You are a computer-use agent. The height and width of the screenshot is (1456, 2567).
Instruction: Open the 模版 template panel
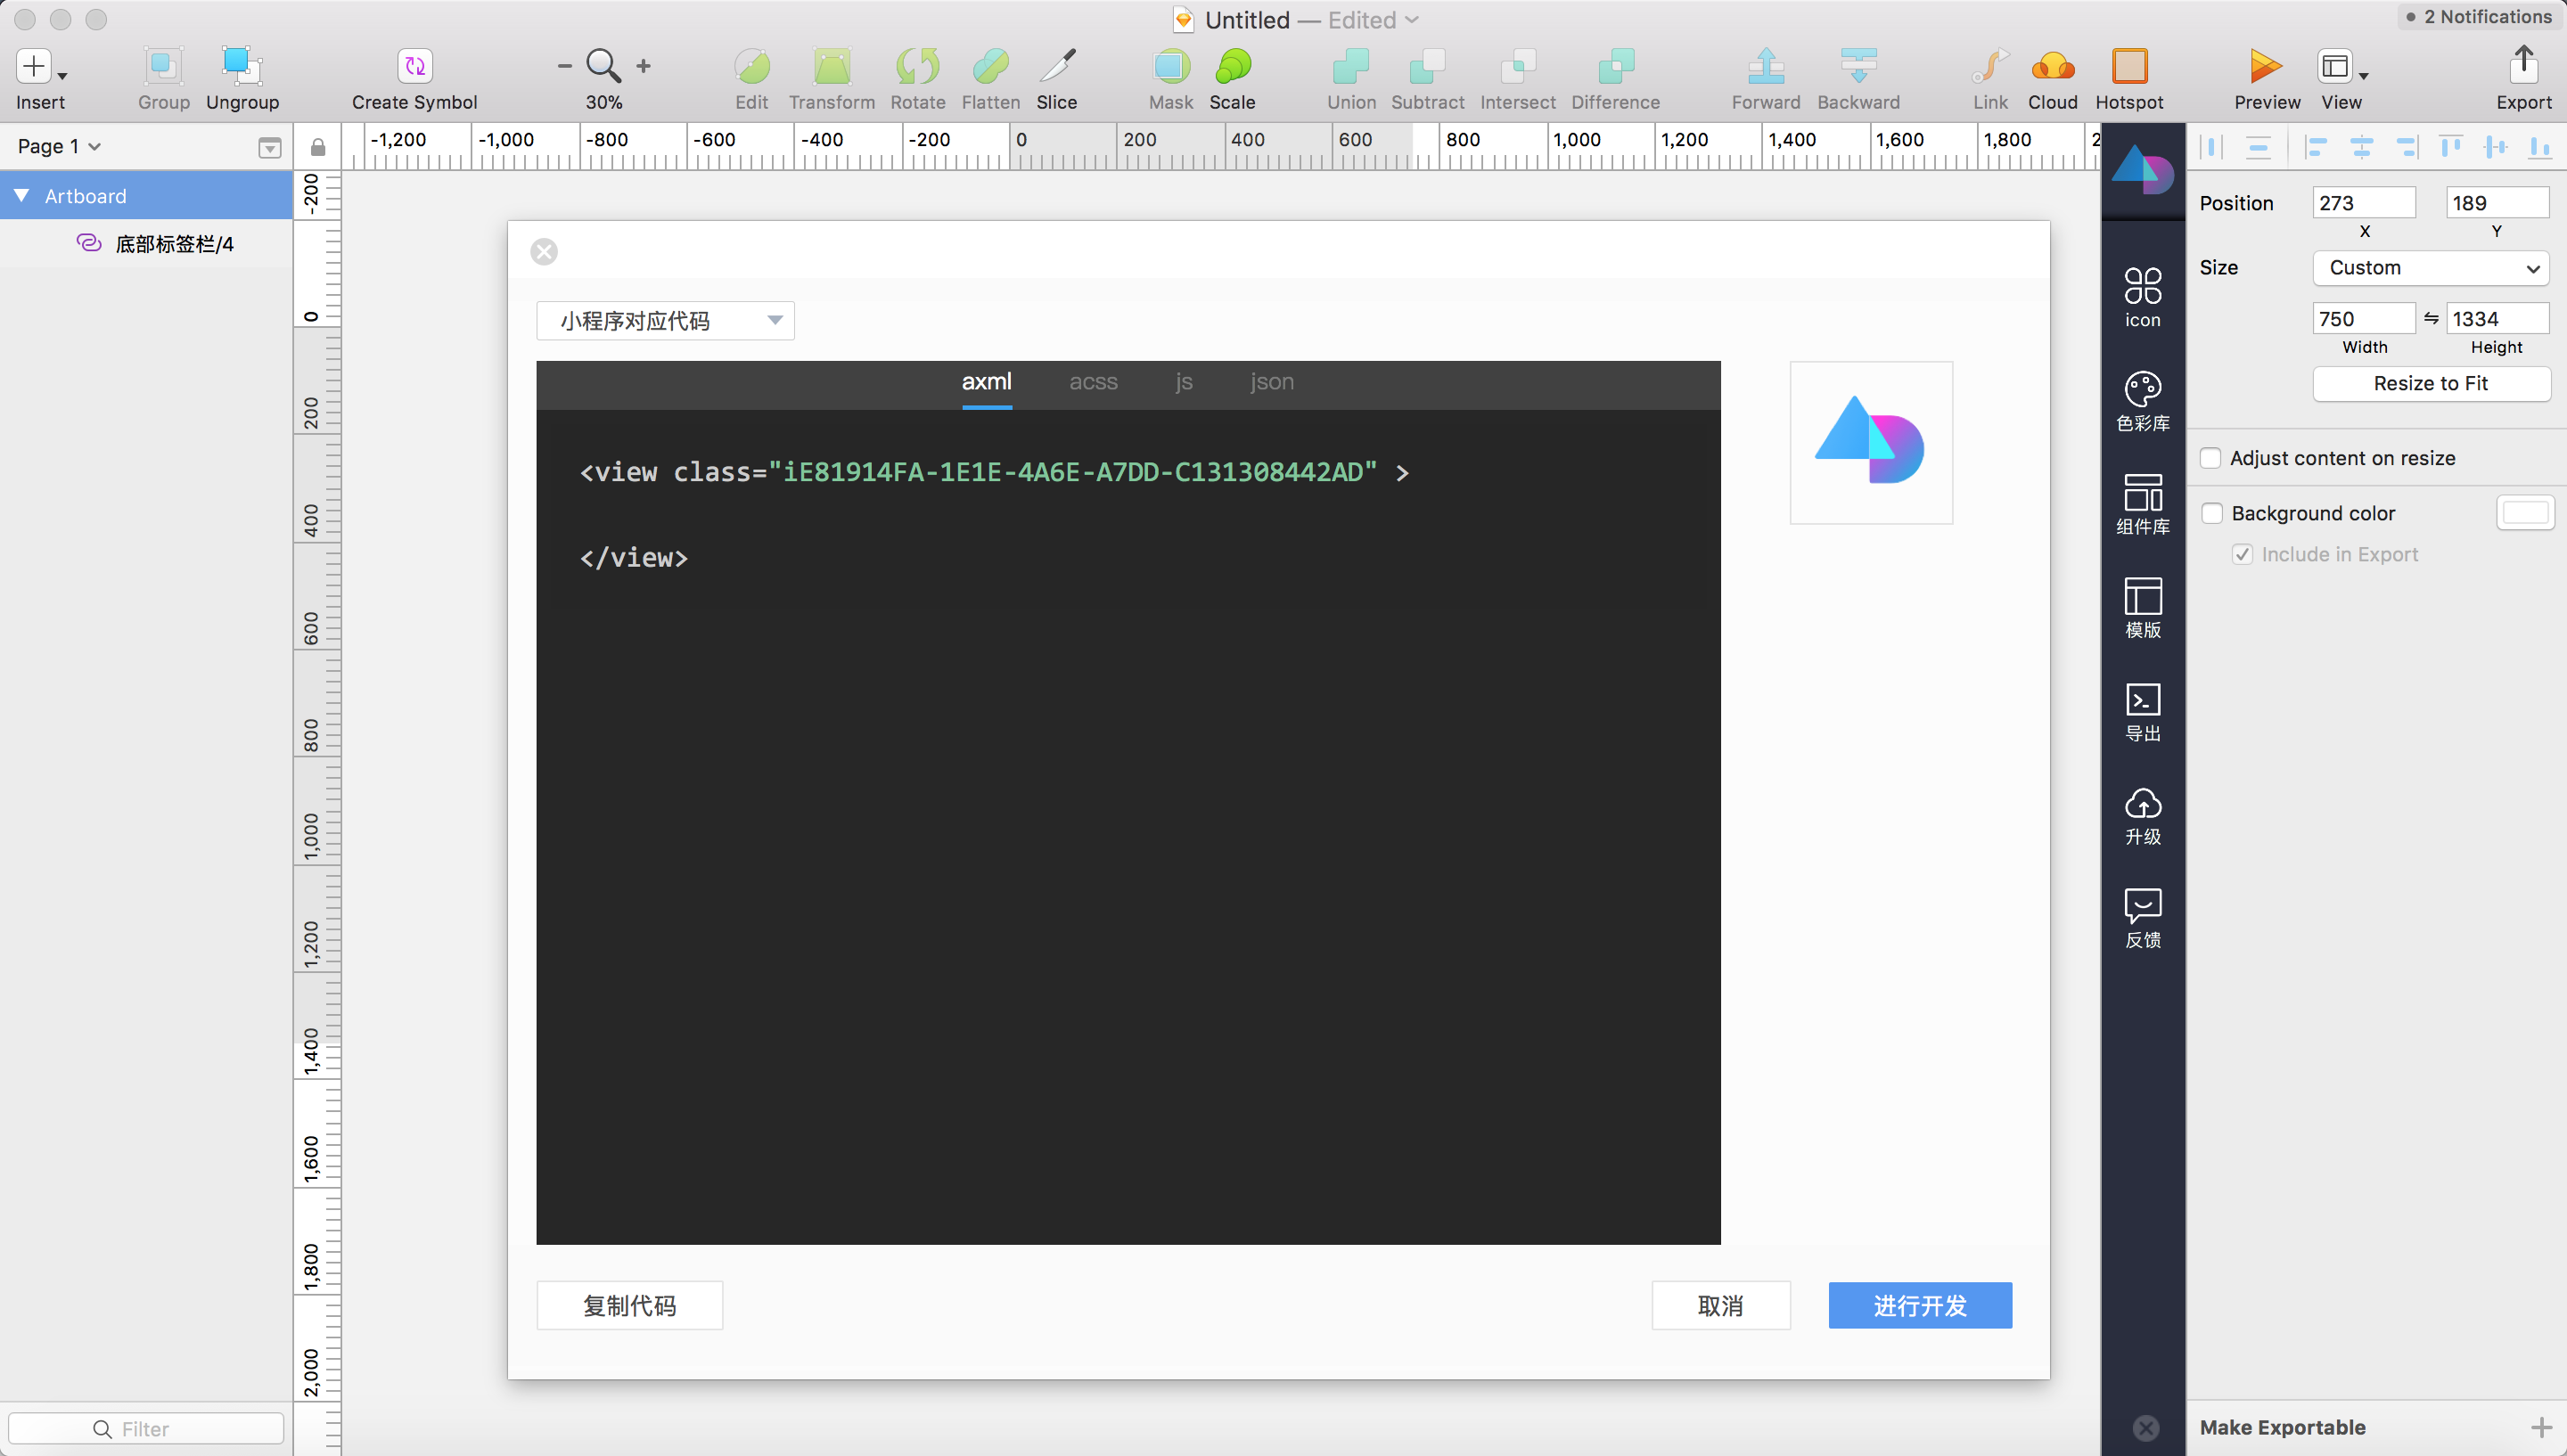[x=2142, y=607]
